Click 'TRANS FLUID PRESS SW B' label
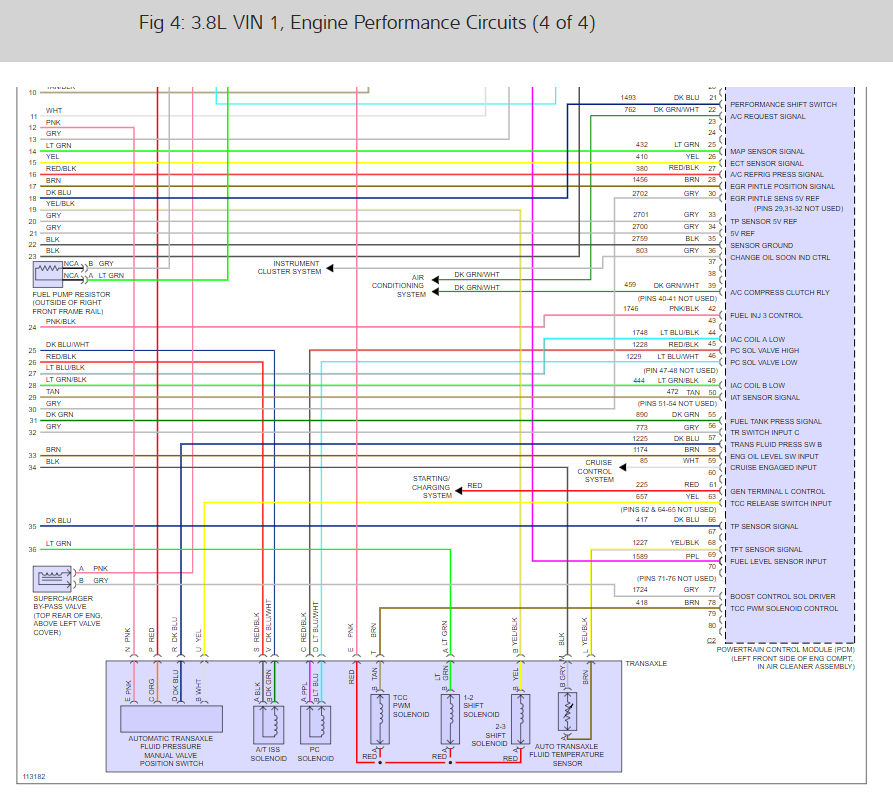The image size is (893, 796). [x=776, y=445]
